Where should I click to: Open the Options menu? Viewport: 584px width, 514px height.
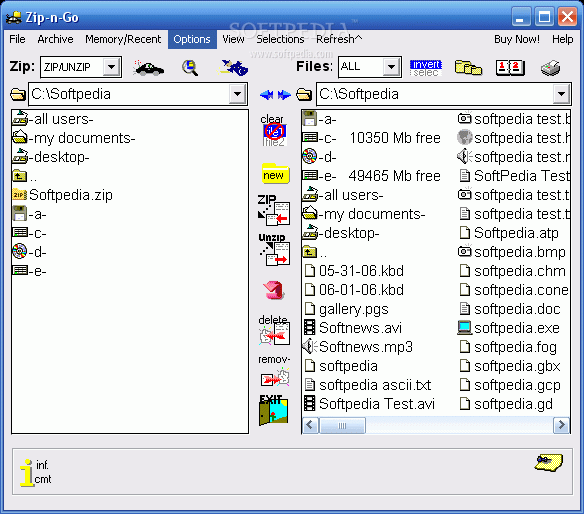click(x=192, y=39)
